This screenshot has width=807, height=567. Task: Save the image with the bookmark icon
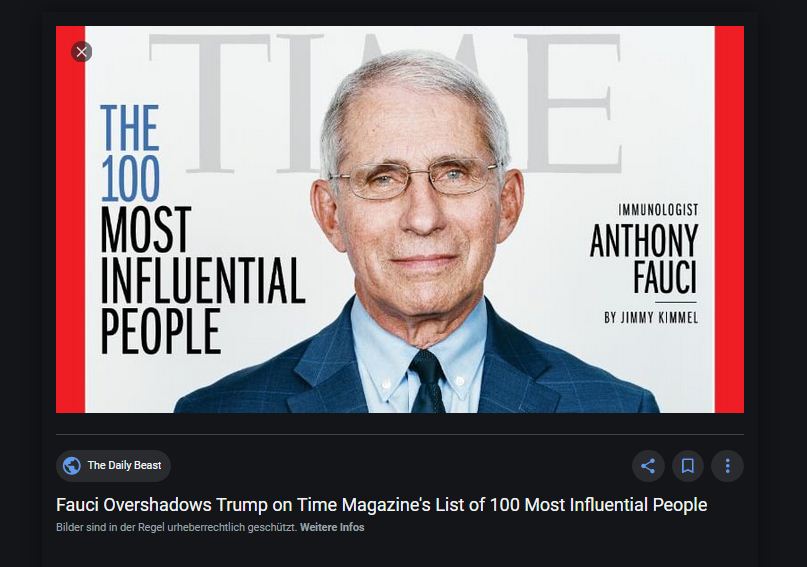pyautogui.click(x=688, y=466)
